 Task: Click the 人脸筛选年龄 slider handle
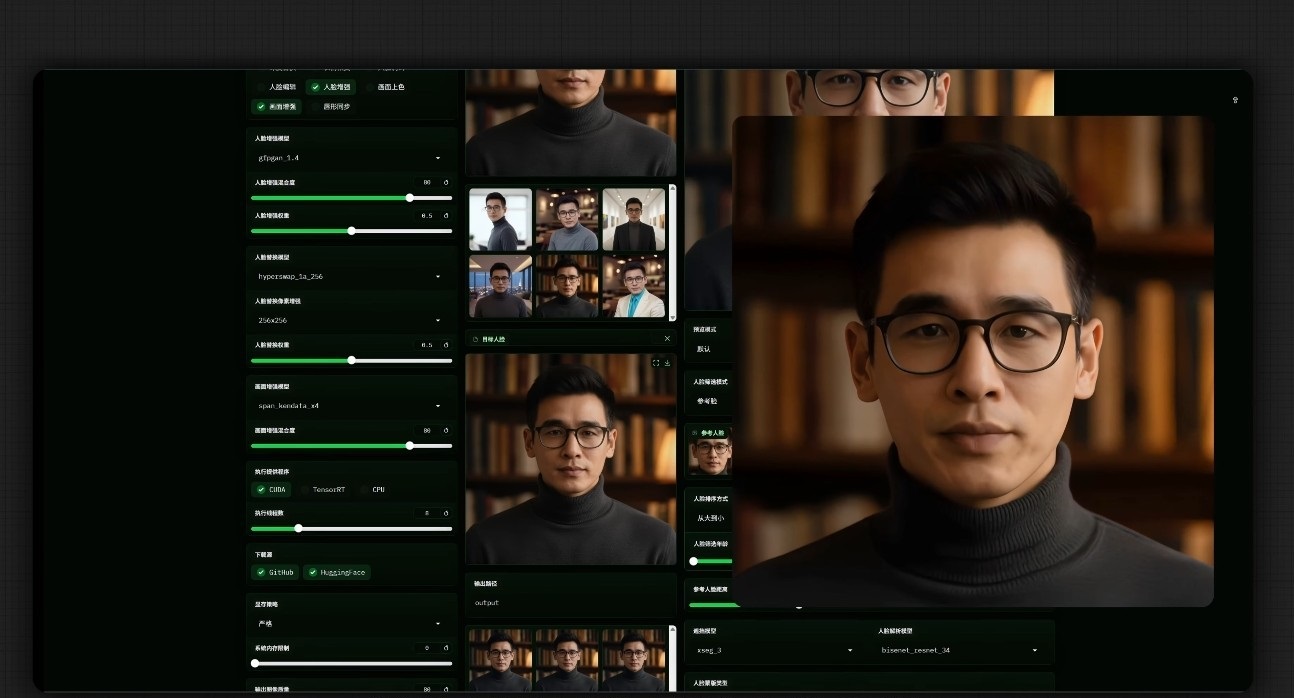point(694,561)
